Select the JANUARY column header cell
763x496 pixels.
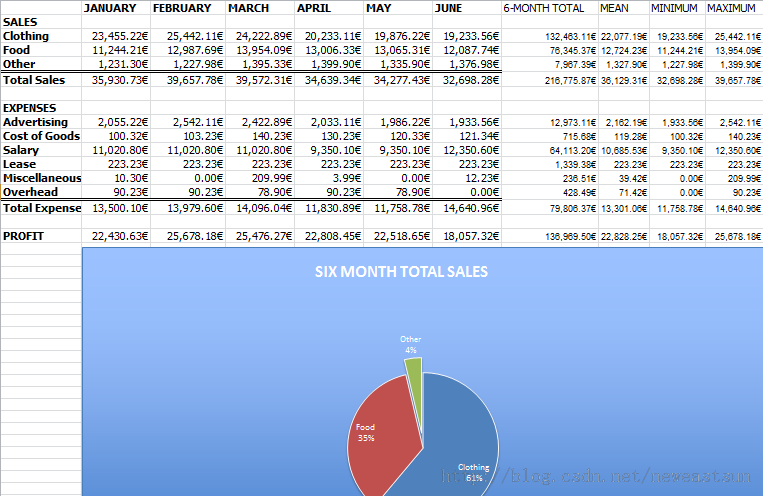pyautogui.click(x=116, y=8)
